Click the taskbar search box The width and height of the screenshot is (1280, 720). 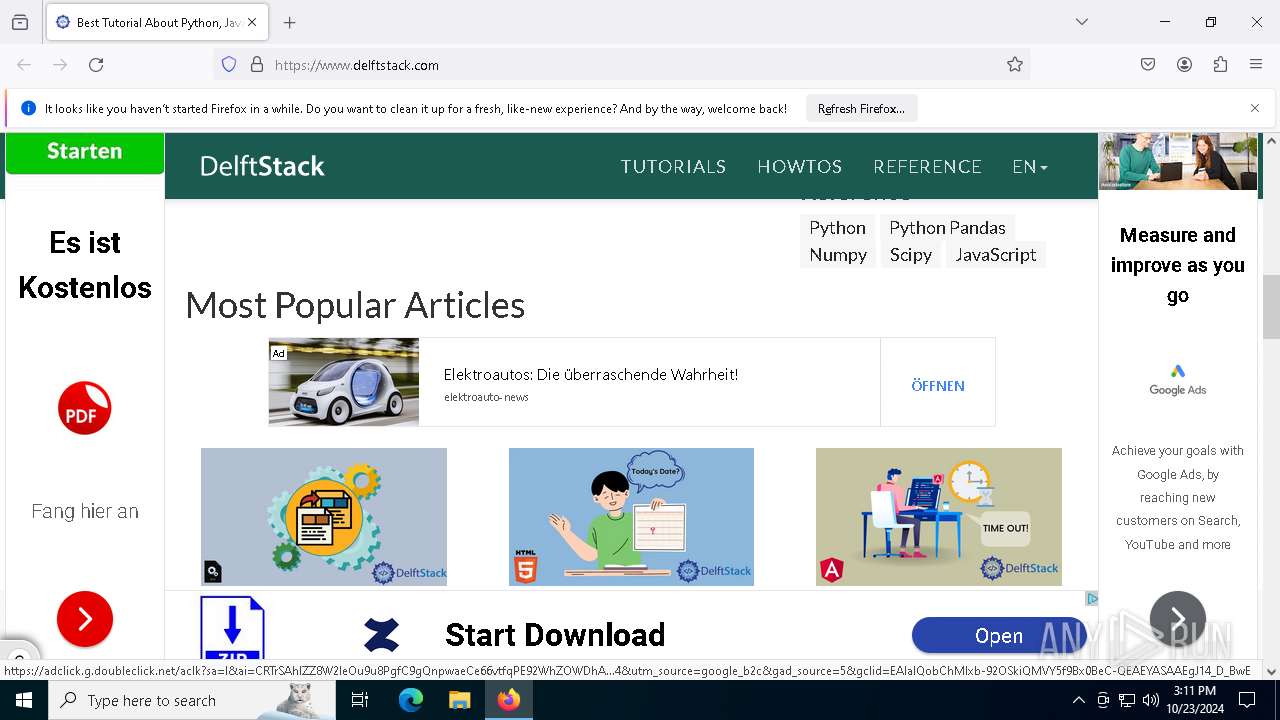[192, 700]
